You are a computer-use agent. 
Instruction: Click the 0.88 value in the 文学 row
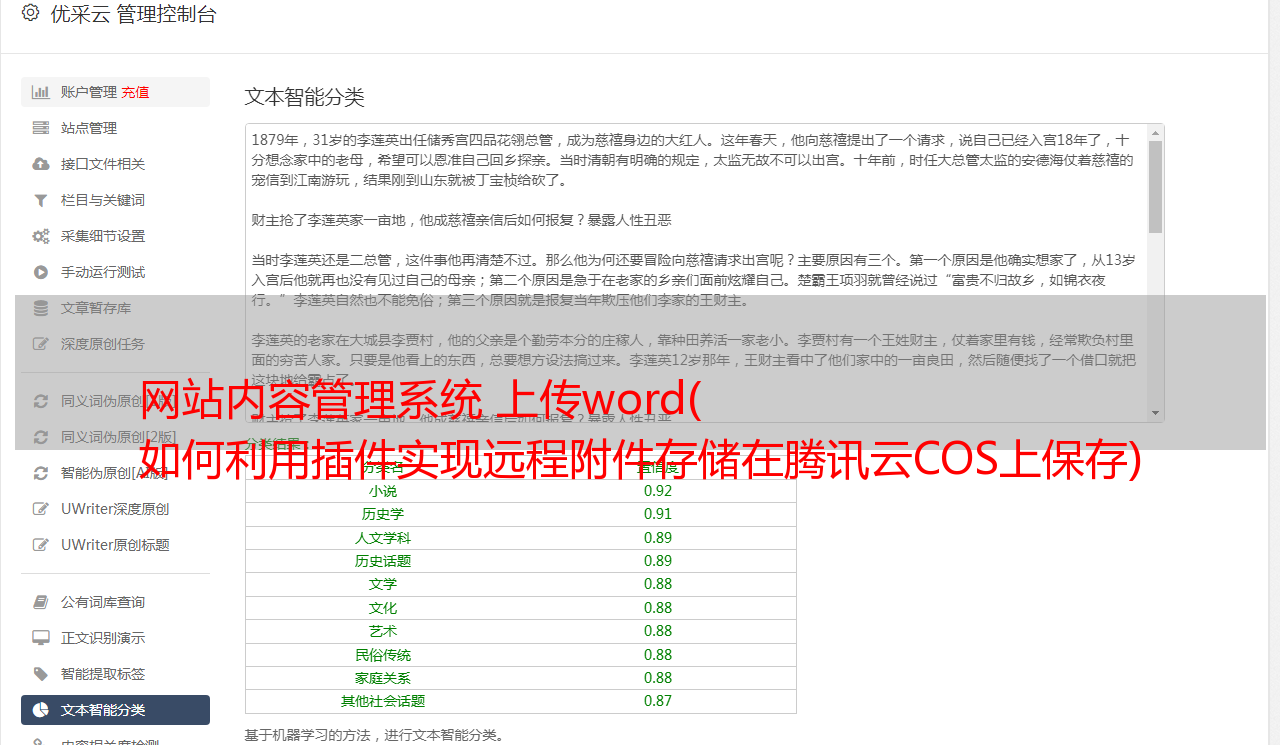(658, 584)
